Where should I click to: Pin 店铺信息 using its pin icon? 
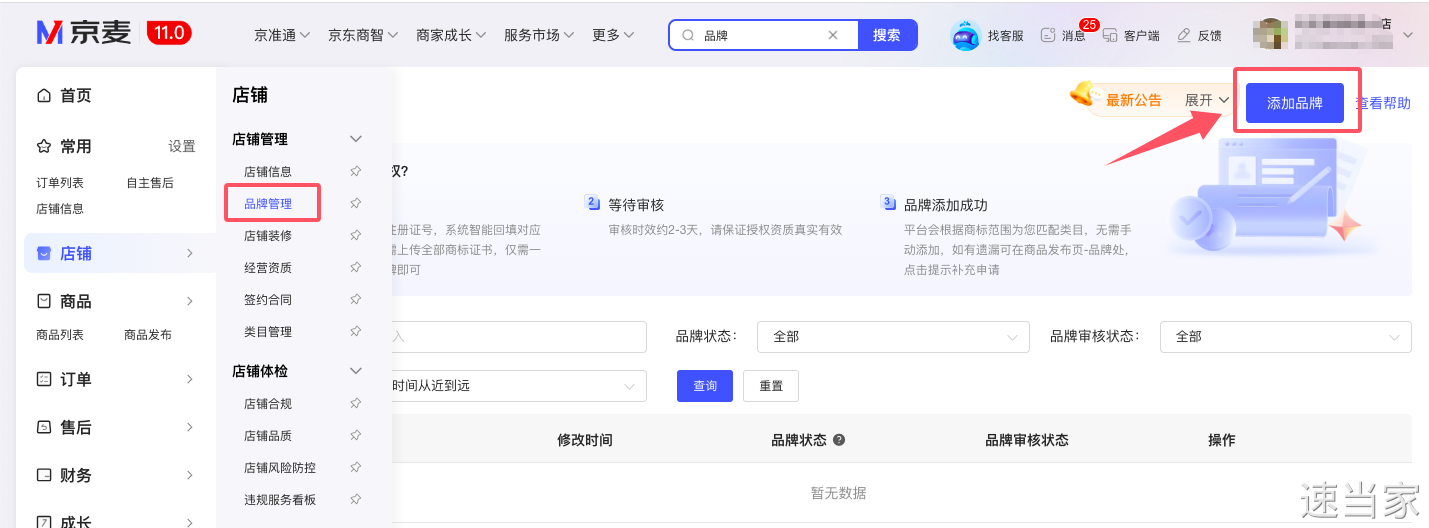355,172
